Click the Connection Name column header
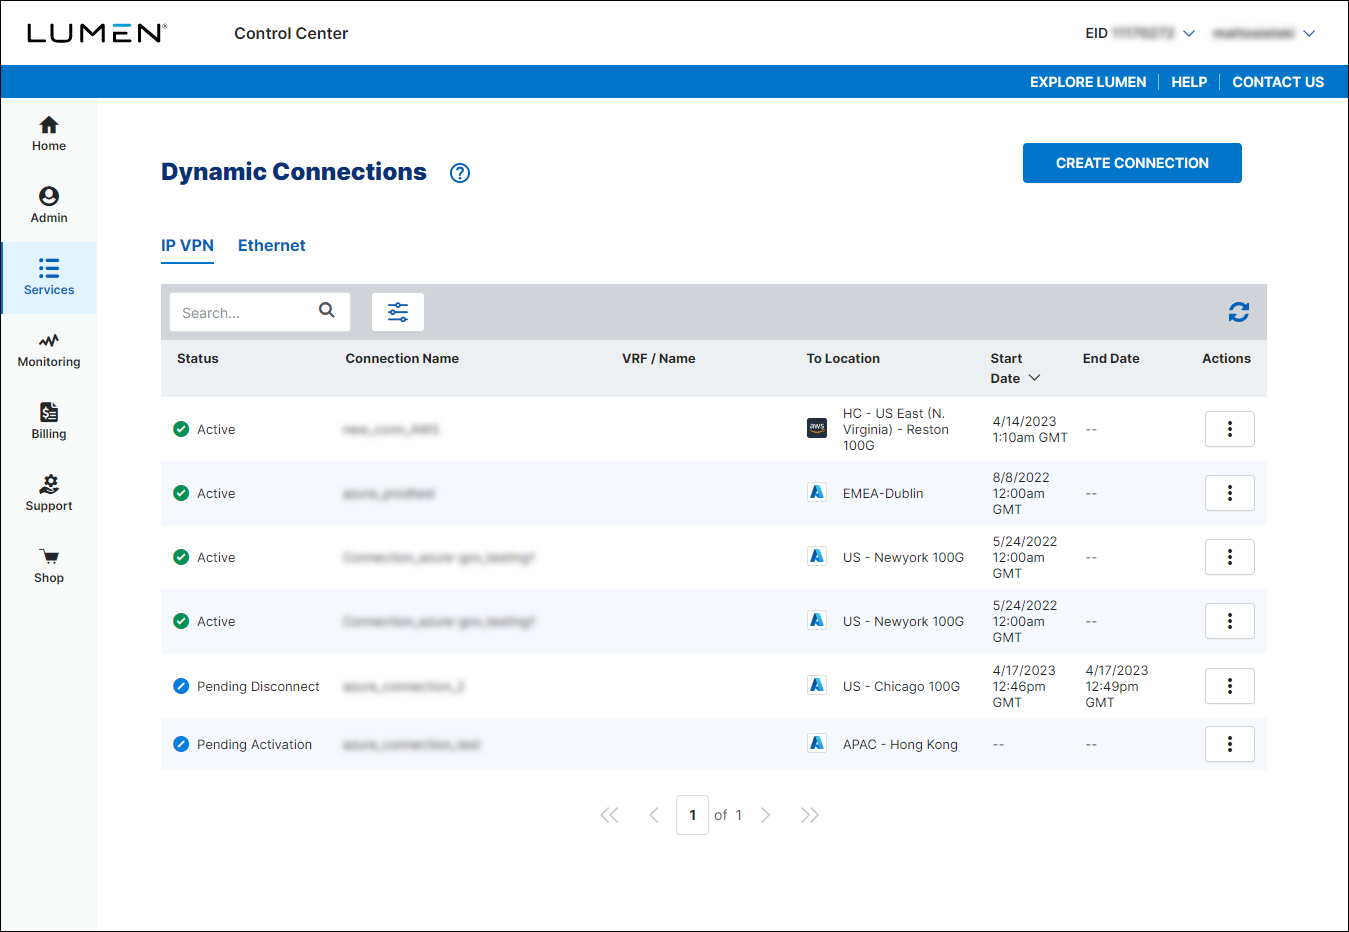 (x=402, y=358)
